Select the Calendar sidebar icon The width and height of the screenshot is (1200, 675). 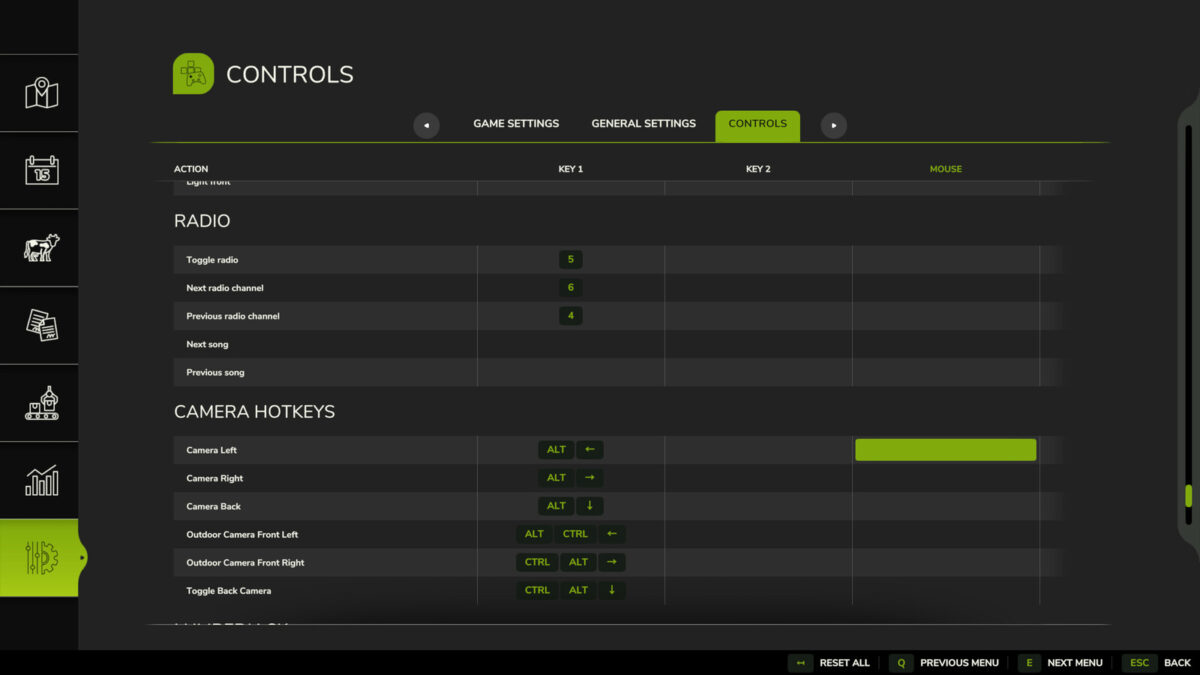(x=39, y=170)
